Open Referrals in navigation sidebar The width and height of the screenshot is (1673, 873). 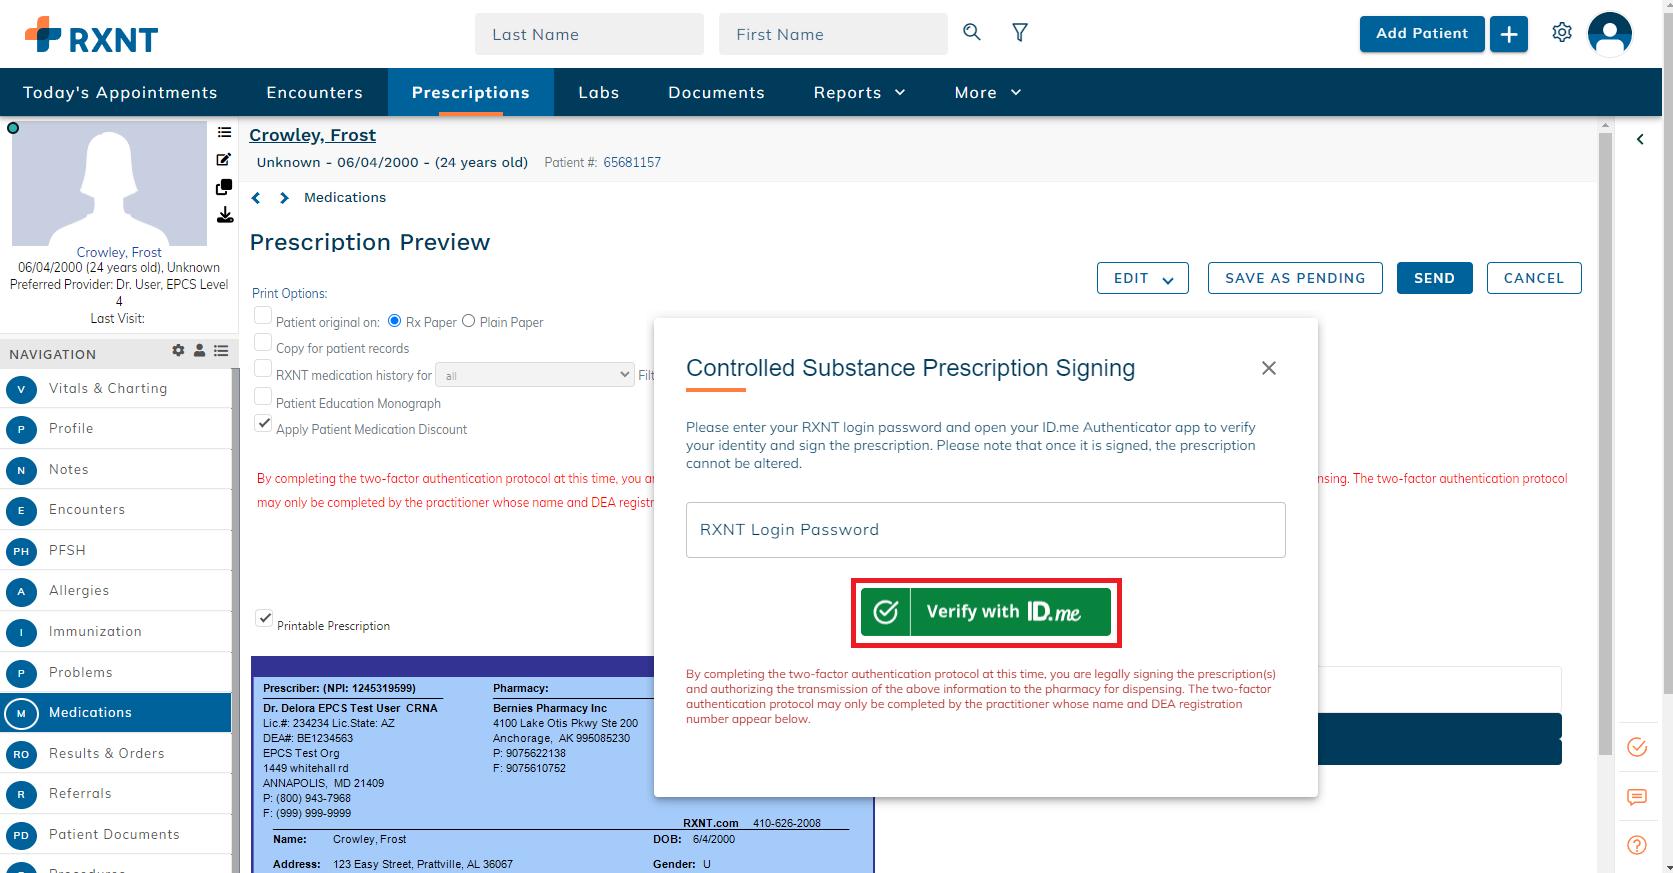click(116, 794)
